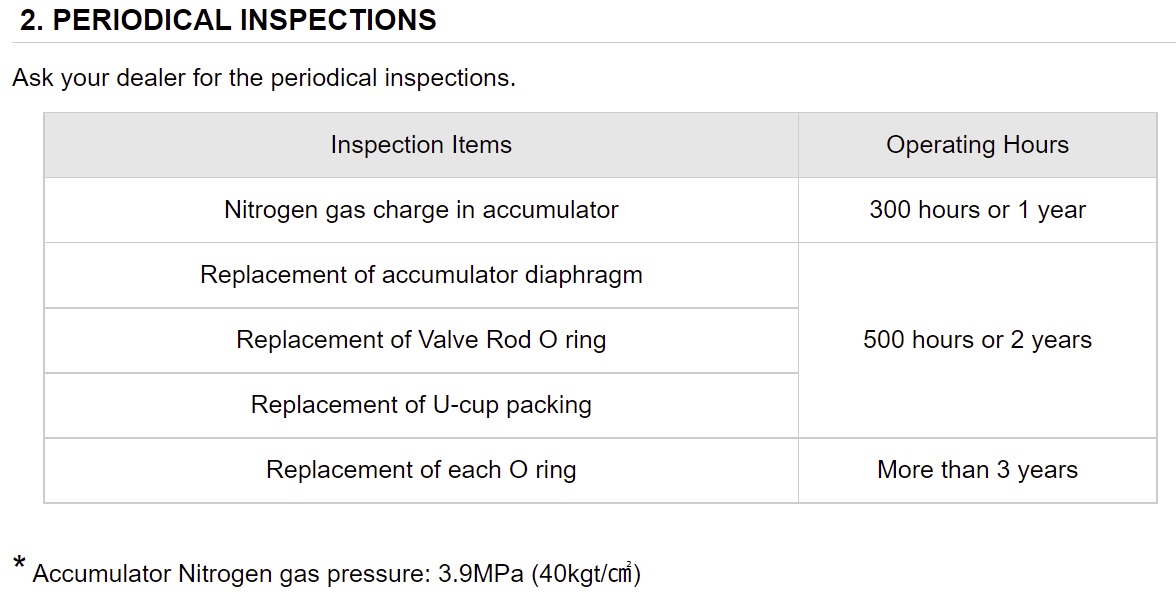The image size is (1176, 602).
Task: Click the '2. PERIODICAL INSPECTIONS' heading
Action: pyautogui.click(x=228, y=19)
